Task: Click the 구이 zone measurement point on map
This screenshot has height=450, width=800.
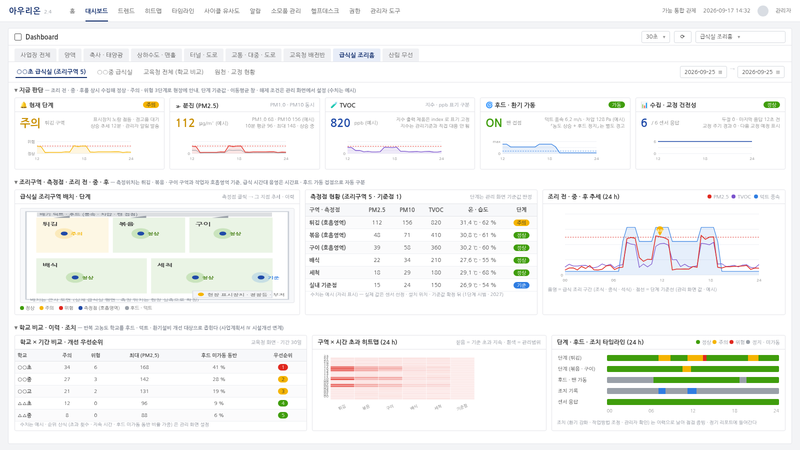Action: (222, 234)
